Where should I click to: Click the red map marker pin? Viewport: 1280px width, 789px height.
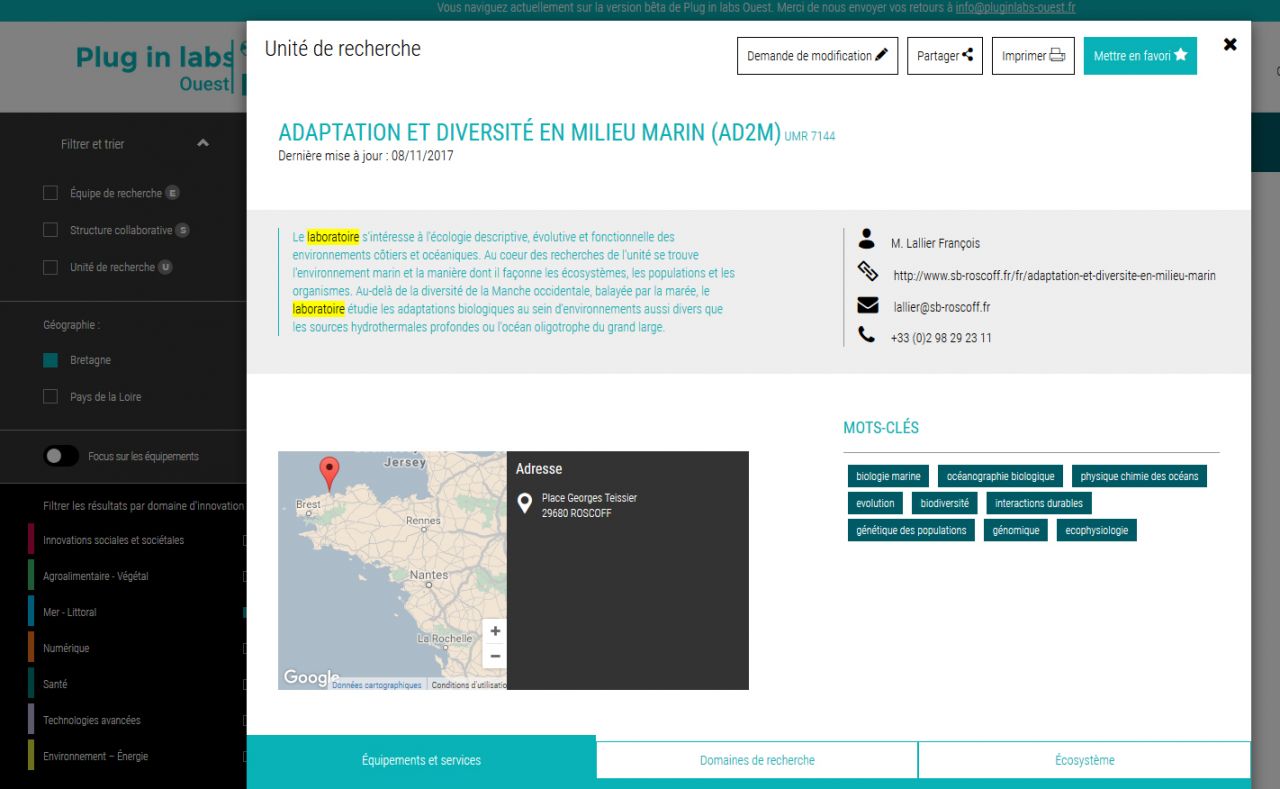click(x=329, y=471)
